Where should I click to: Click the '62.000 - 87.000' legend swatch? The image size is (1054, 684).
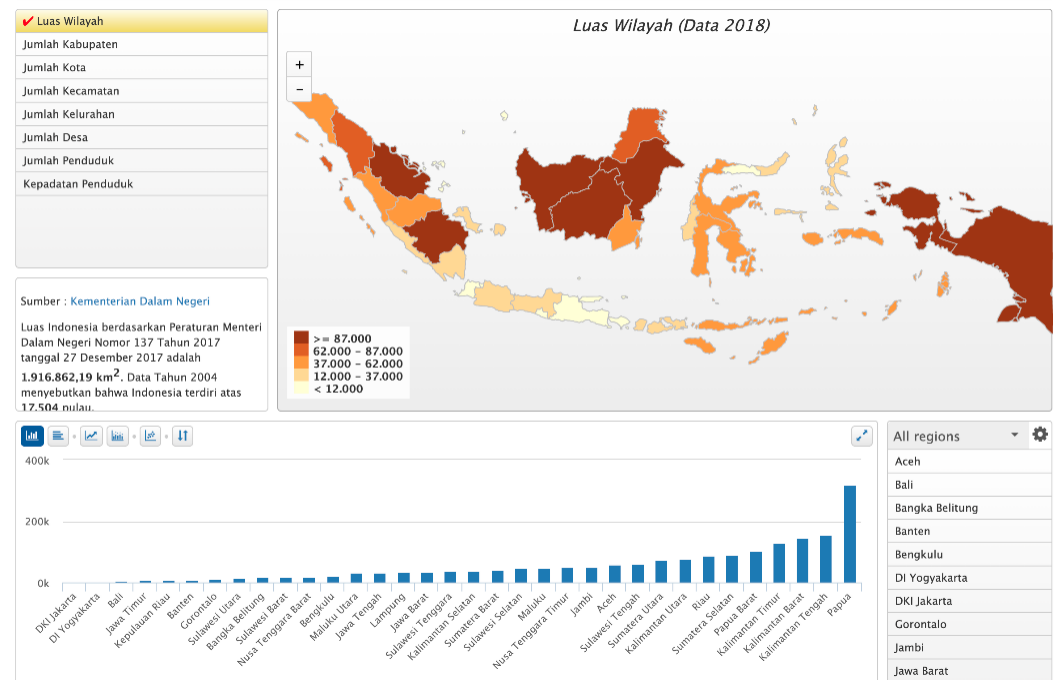(301, 351)
